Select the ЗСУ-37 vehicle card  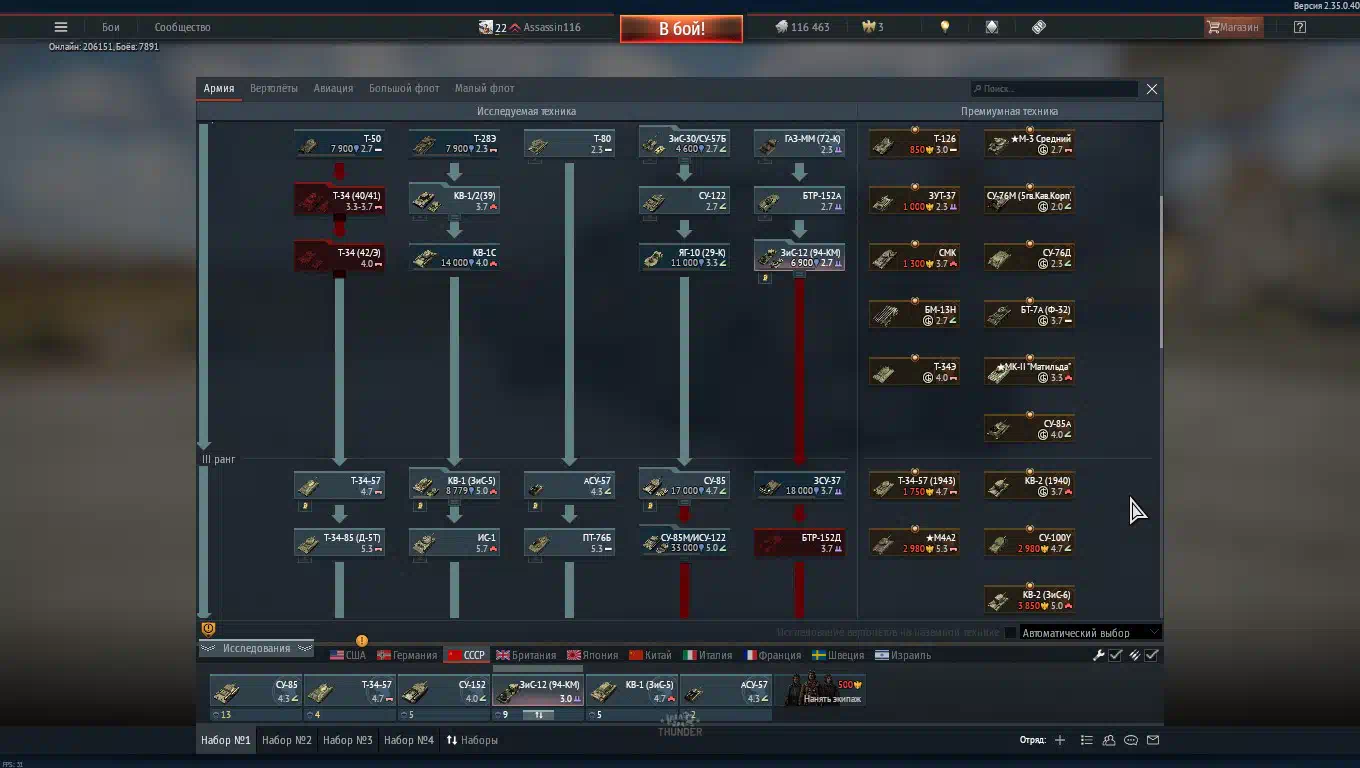tap(799, 485)
